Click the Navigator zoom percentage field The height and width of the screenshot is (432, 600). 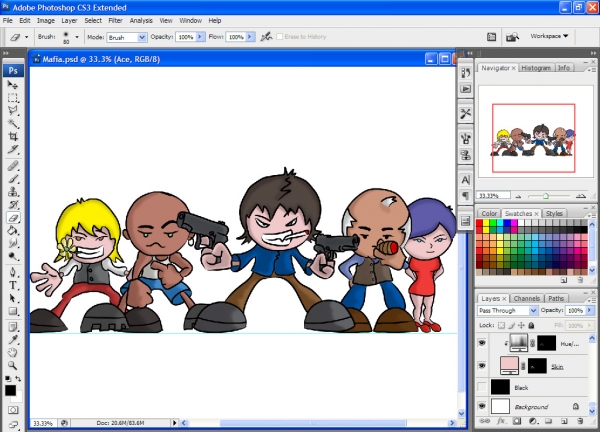[x=493, y=196]
